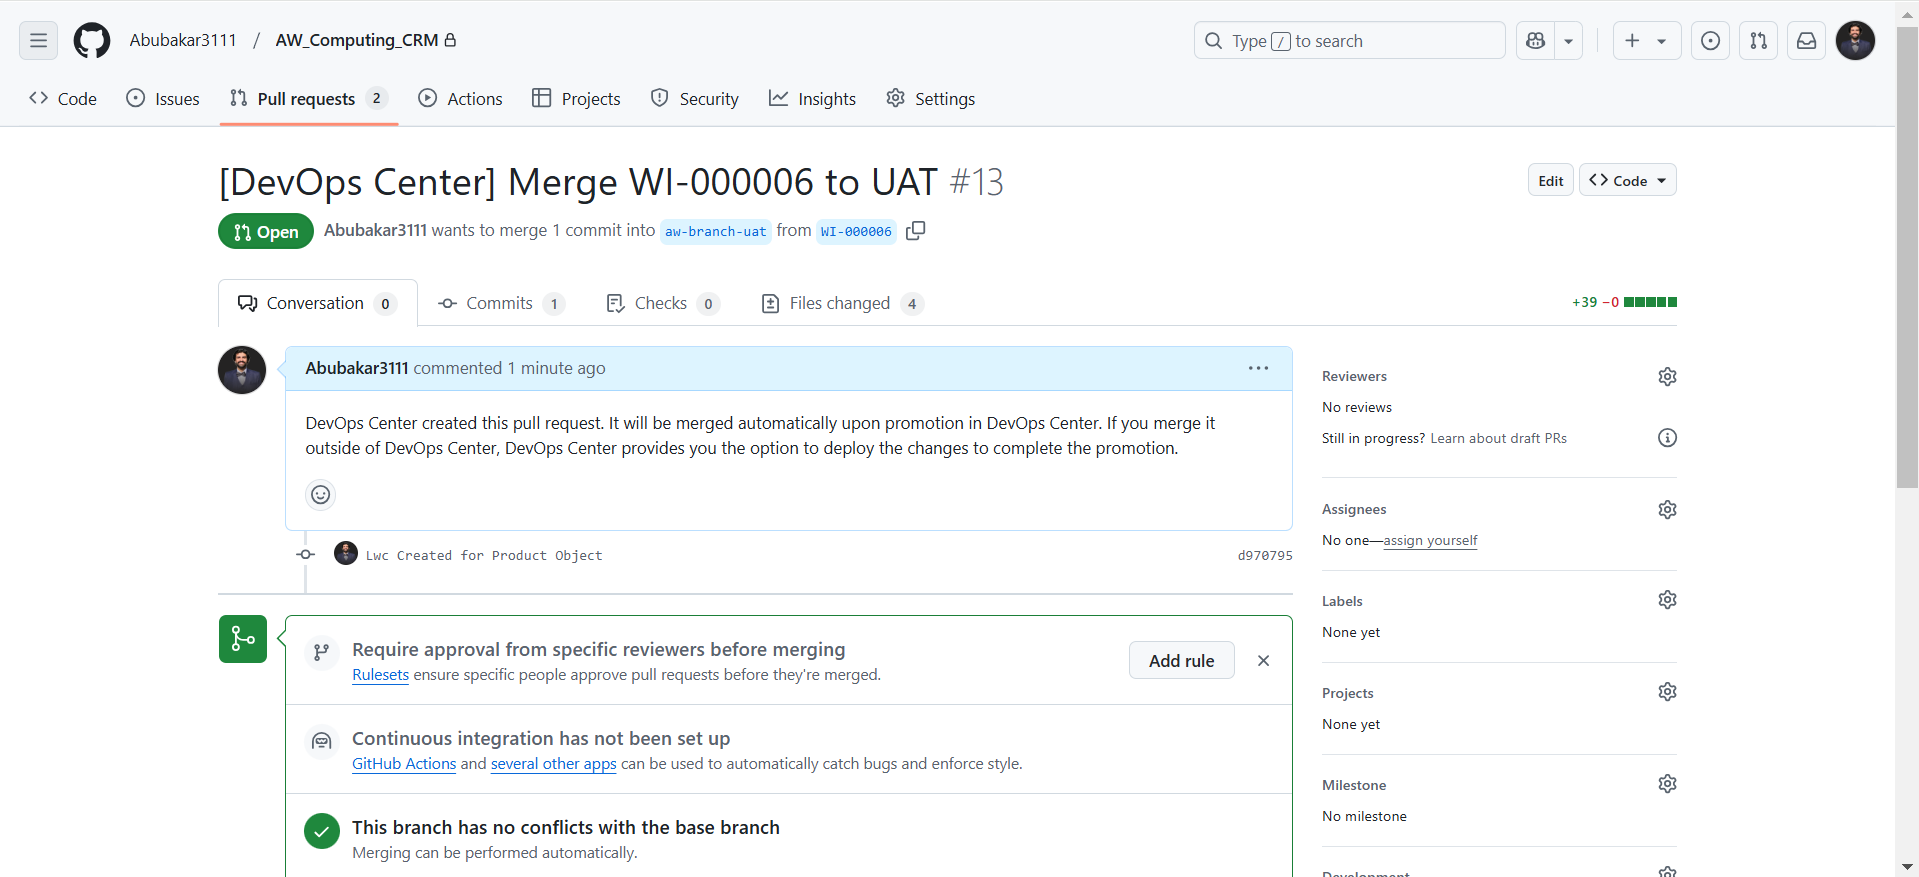Add emoji reaction smiley icon
This screenshot has width=1919, height=877.
(x=320, y=494)
